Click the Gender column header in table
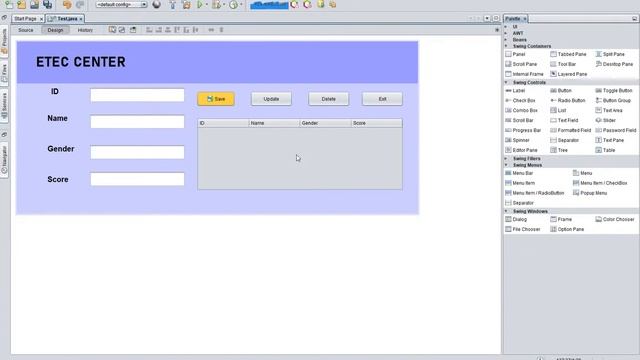Image resolution: width=640 pixels, height=360 pixels. click(x=325, y=123)
